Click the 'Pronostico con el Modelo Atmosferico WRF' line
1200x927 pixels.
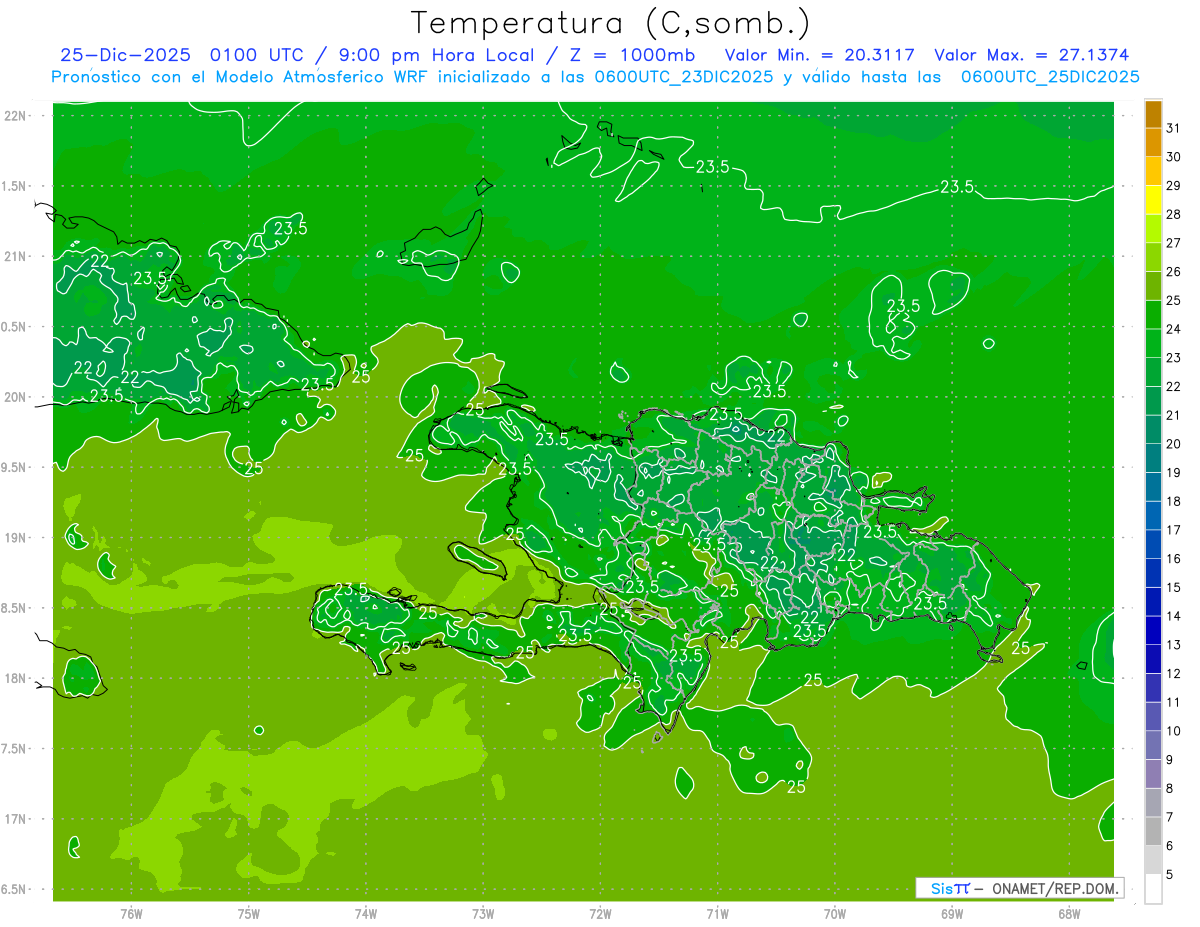pos(595,77)
